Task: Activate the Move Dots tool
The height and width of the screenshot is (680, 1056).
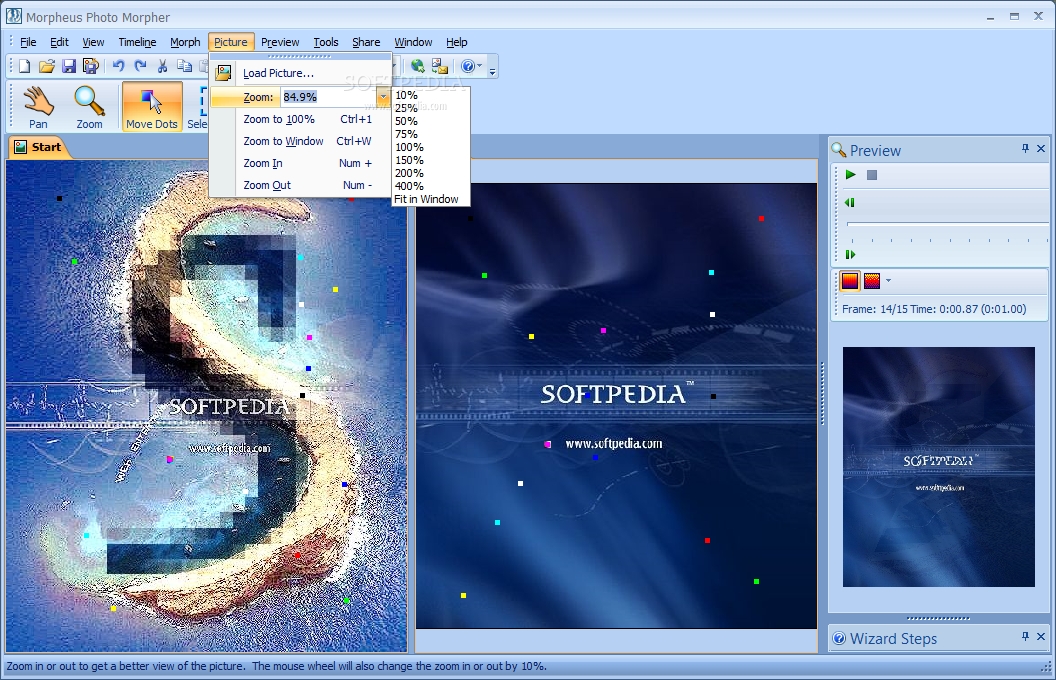Action: coord(152,107)
